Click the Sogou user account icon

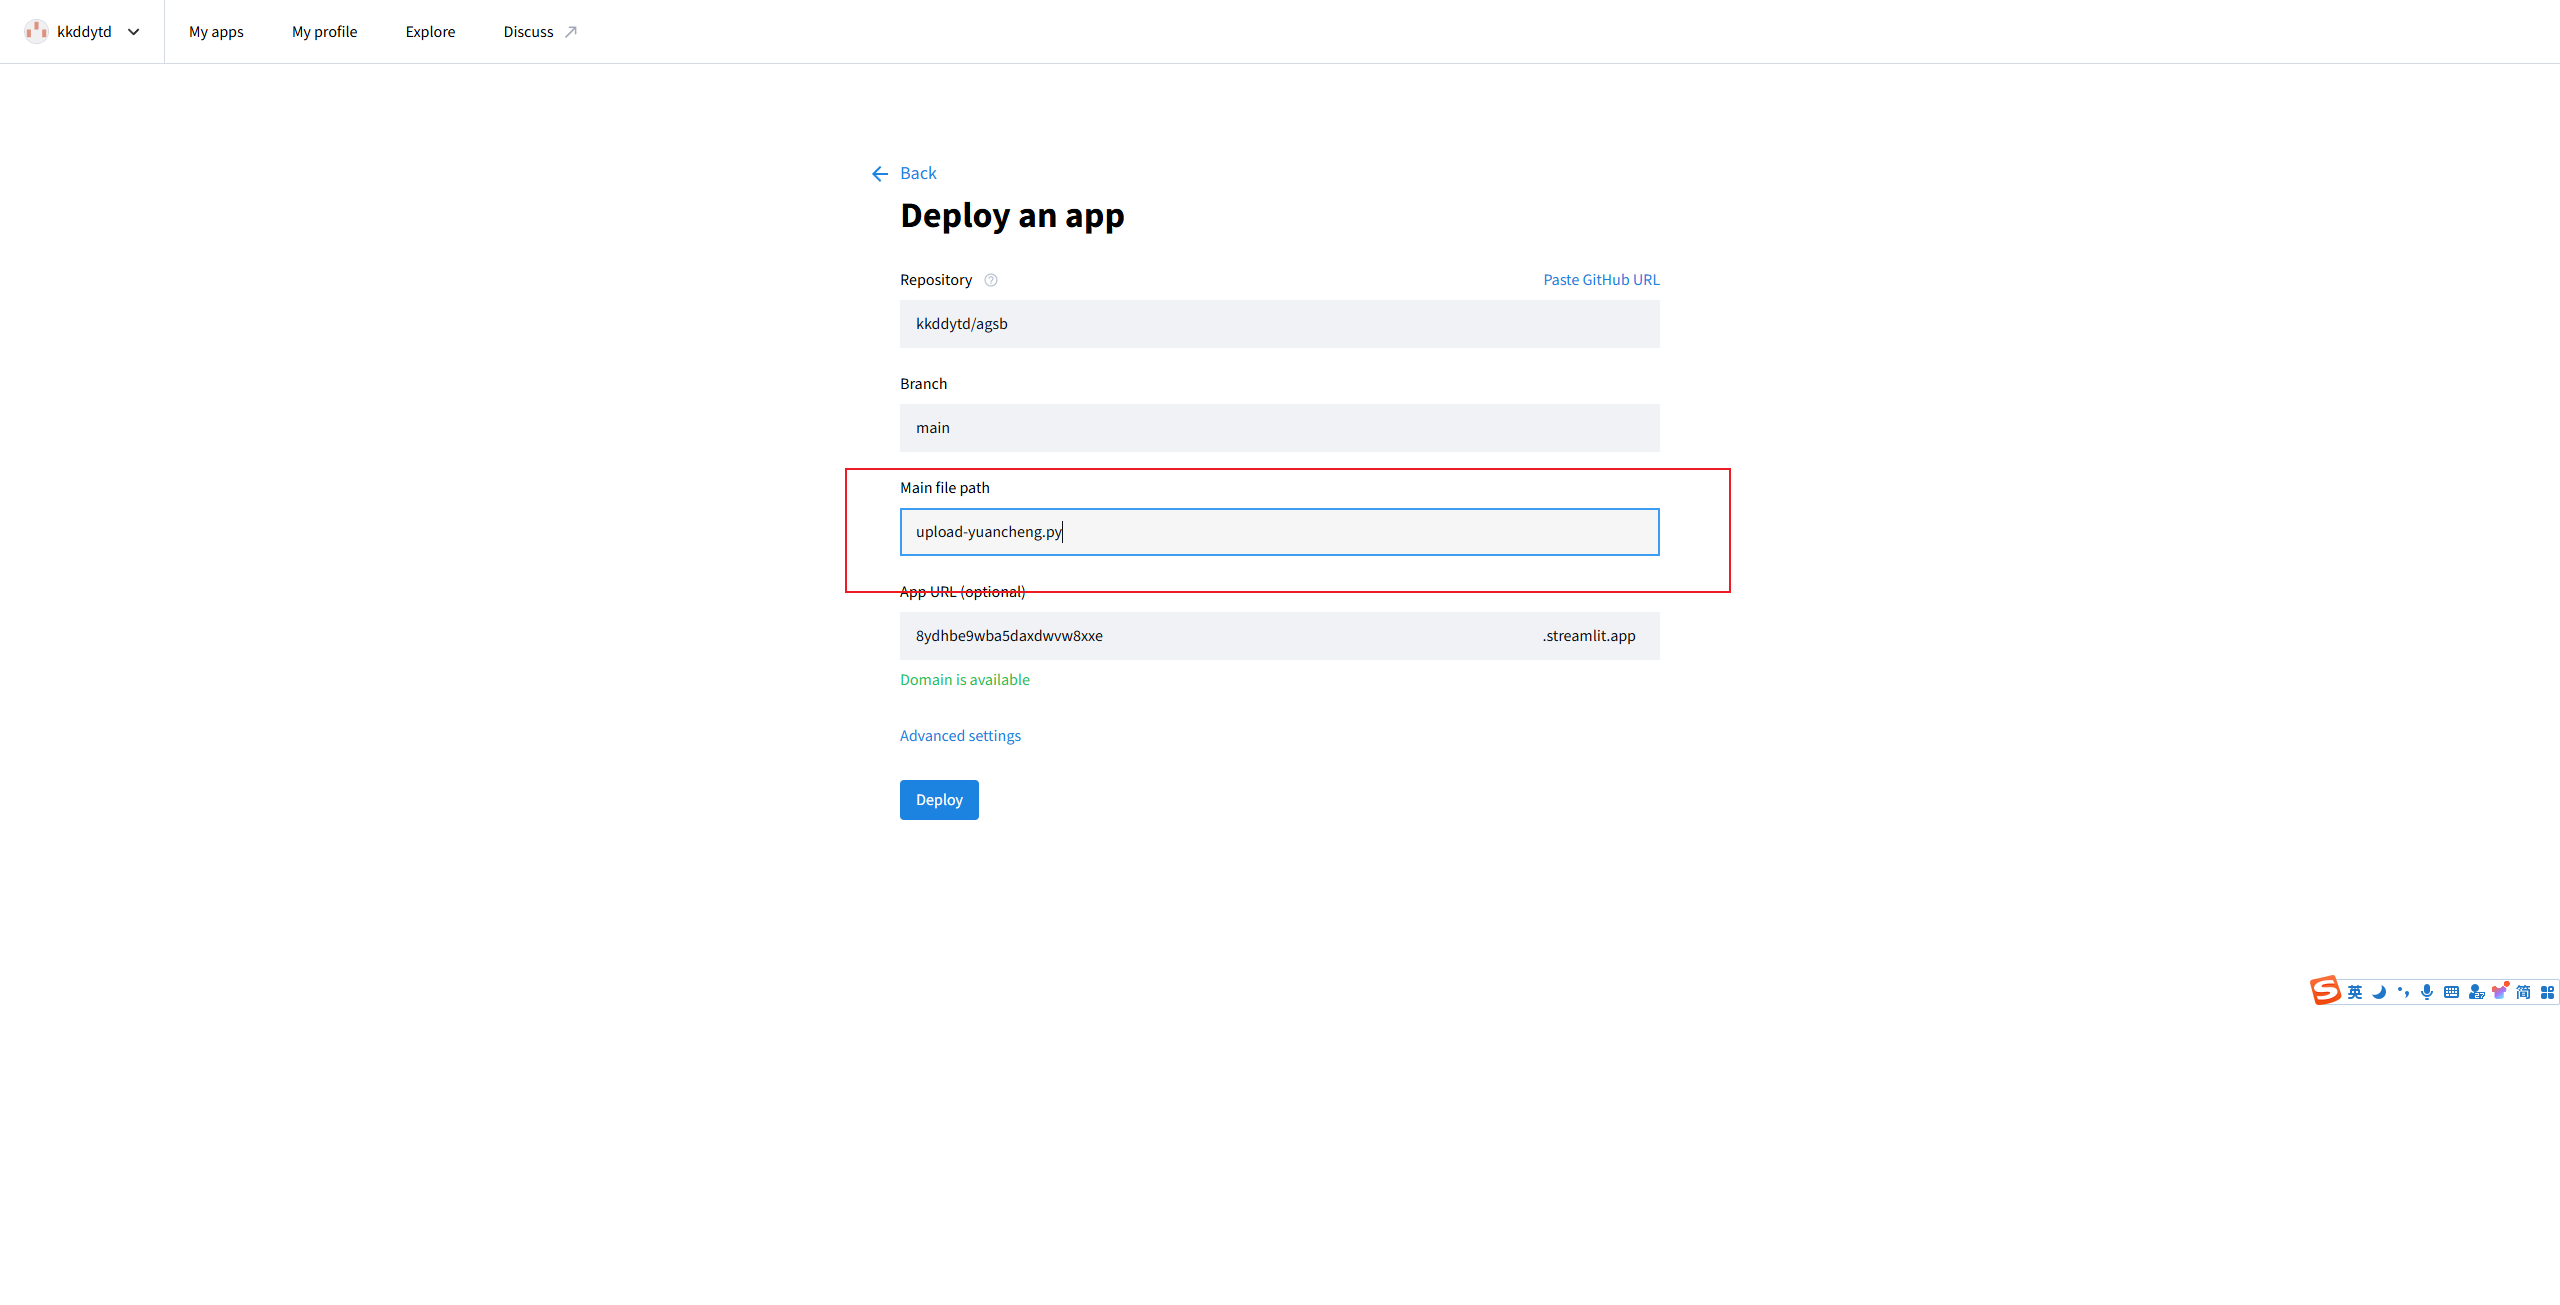(x=2476, y=992)
